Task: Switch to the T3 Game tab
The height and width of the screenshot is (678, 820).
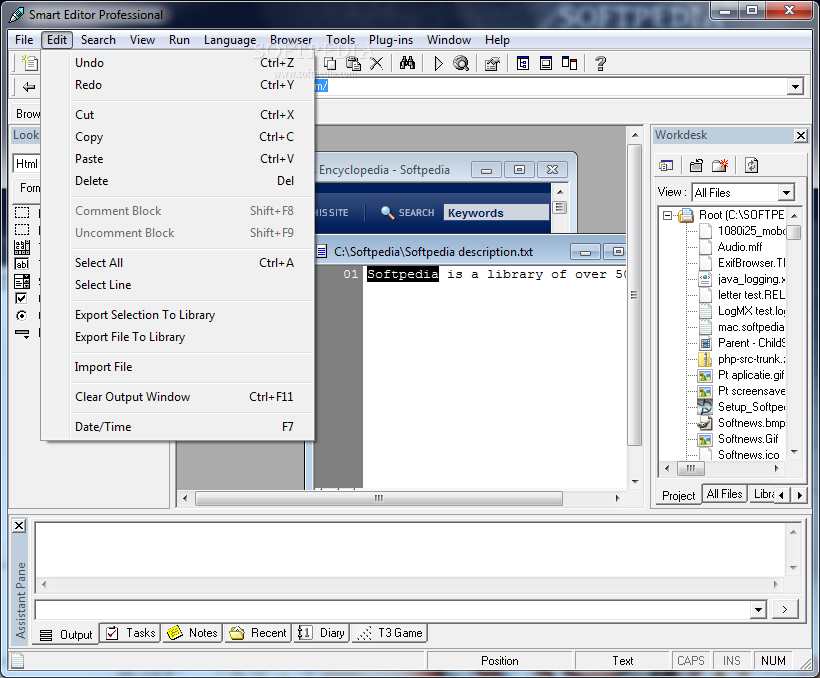Action: (389, 633)
